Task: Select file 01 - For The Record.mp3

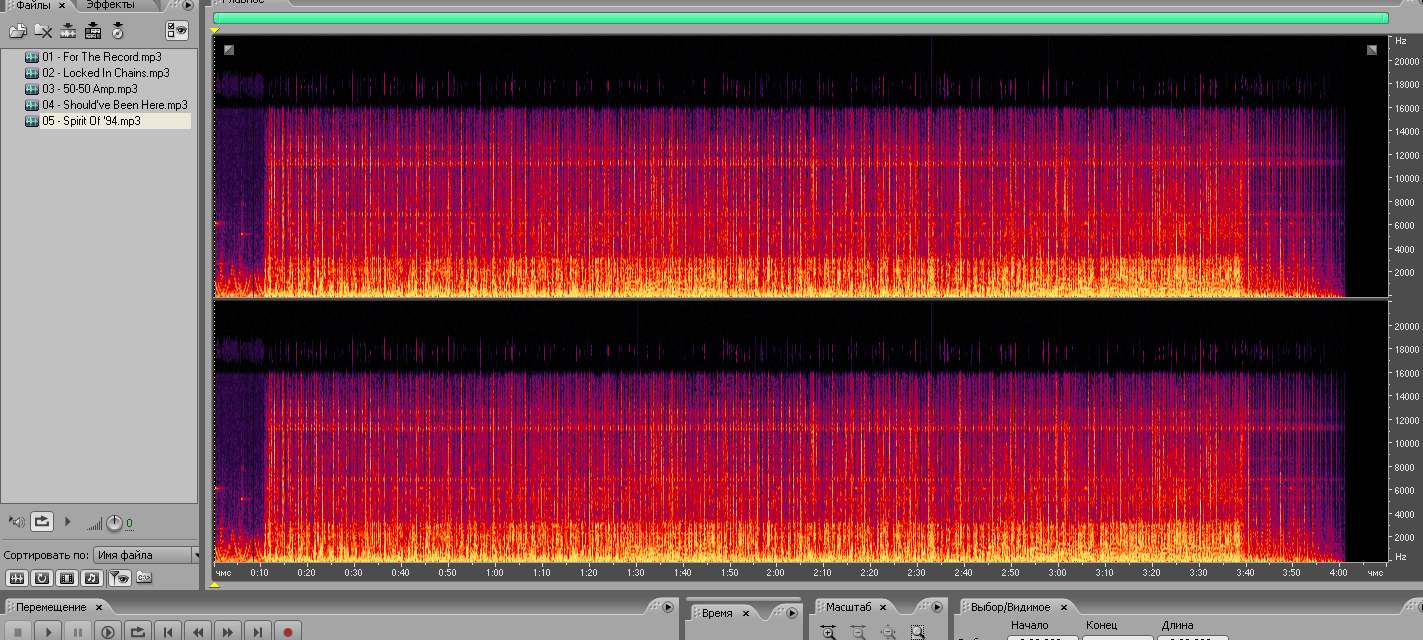Action: pyautogui.click(x=102, y=57)
